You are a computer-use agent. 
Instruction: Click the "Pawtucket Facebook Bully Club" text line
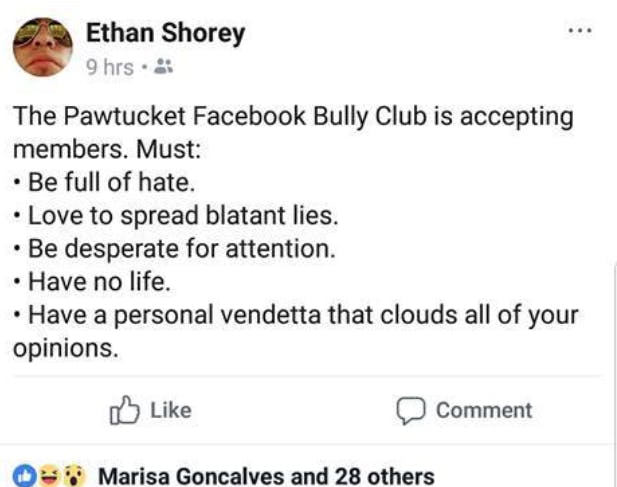click(293, 117)
